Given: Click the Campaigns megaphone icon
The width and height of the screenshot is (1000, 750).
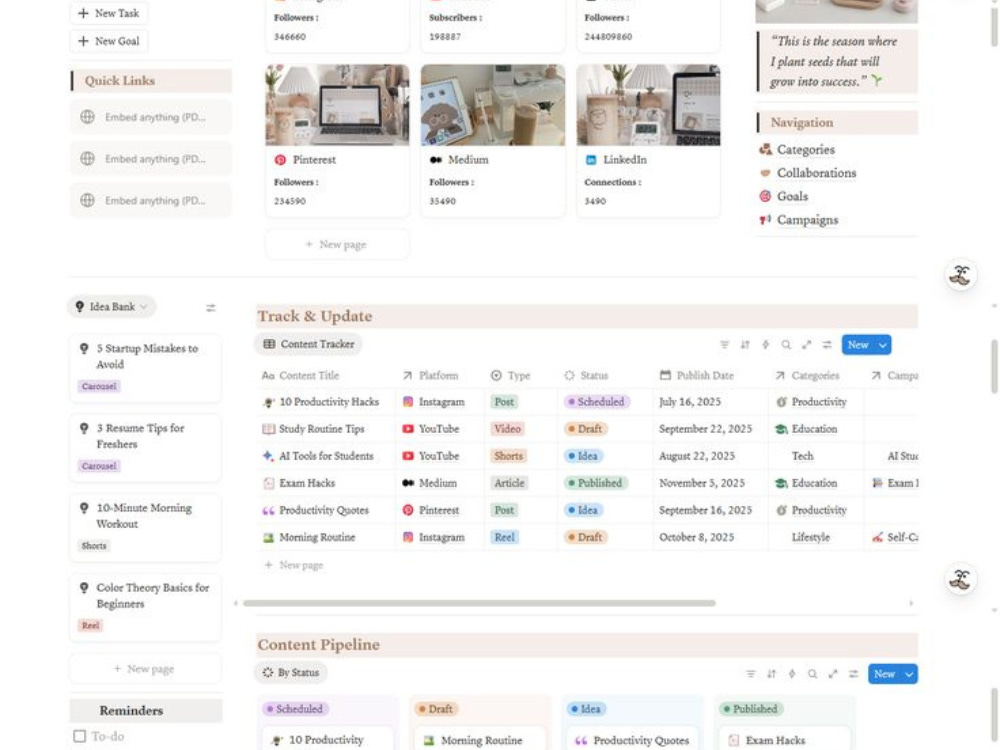Looking at the screenshot, I should click(765, 220).
